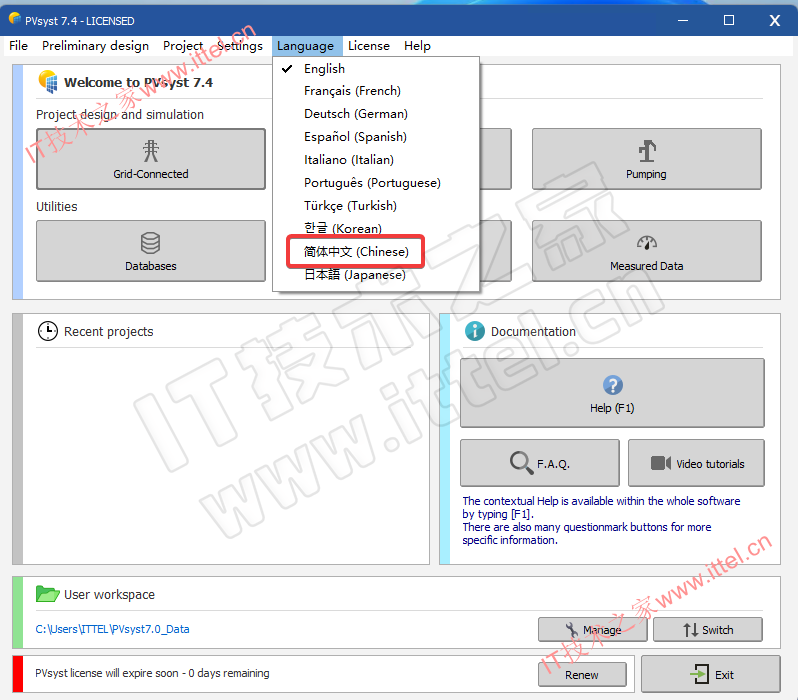This screenshot has height=700, width=798.
Task: Click the Manage wrench icon
Action: click(x=572, y=630)
